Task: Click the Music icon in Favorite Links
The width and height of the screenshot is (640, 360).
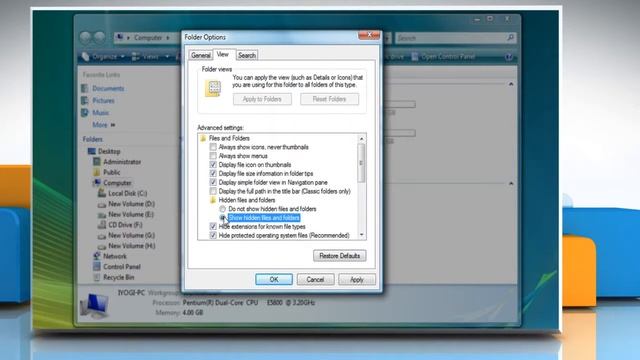Action: tap(85, 113)
